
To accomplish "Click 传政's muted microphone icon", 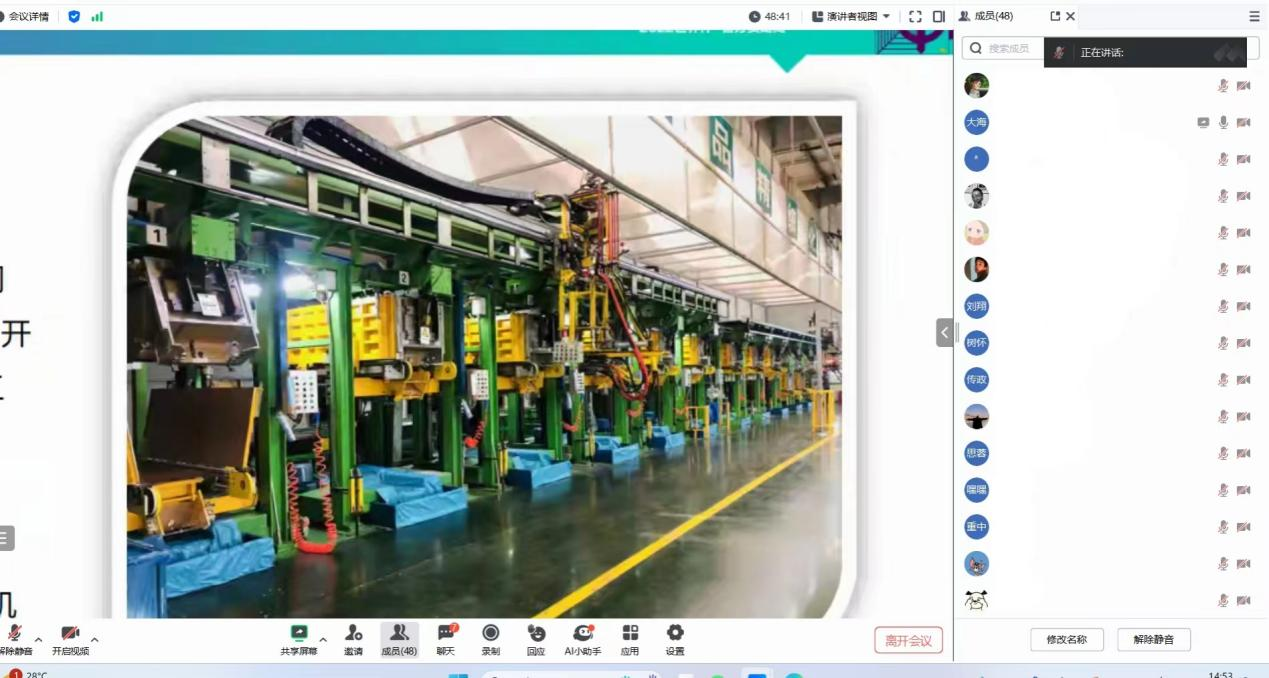I will [x=1223, y=380].
